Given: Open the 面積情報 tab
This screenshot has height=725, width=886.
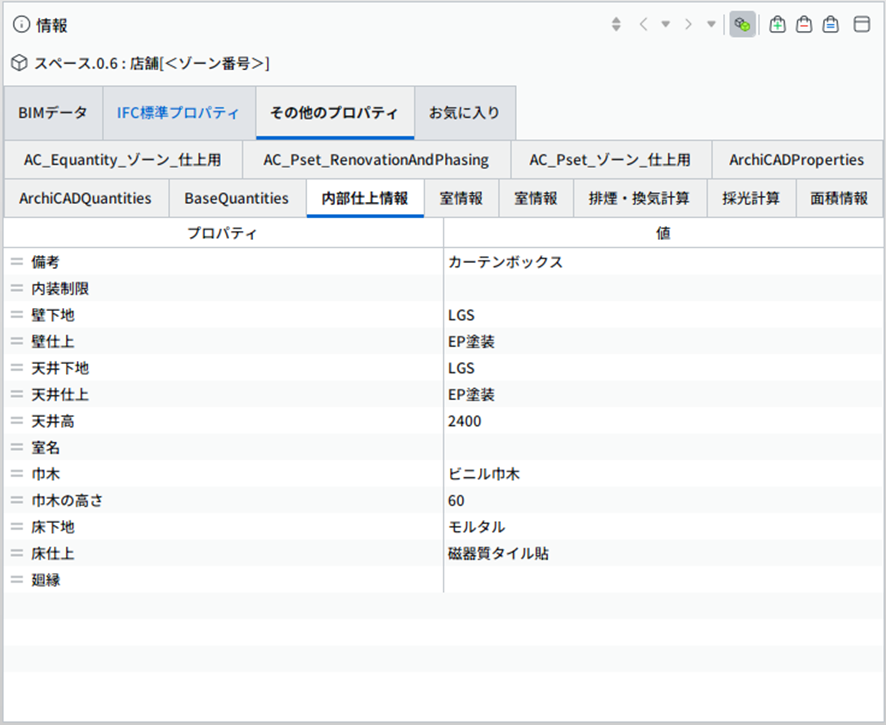Looking at the screenshot, I should (x=839, y=198).
